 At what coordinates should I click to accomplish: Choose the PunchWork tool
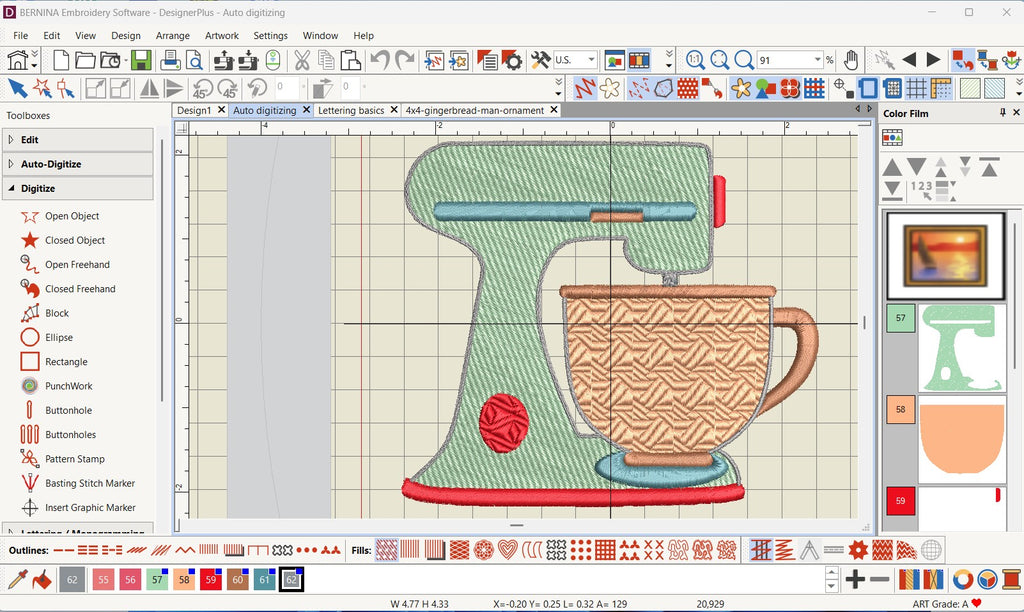click(68, 386)
